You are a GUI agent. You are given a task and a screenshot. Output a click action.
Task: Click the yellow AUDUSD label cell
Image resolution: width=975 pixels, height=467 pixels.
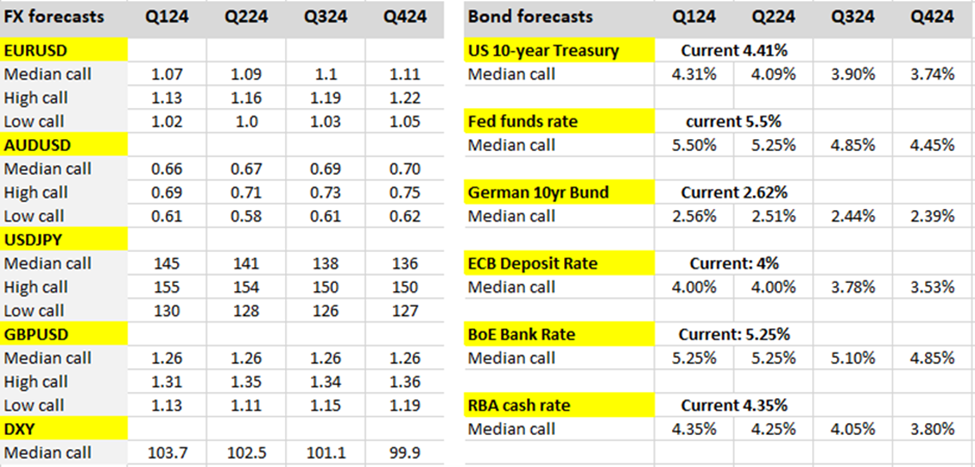coord(64,145)
